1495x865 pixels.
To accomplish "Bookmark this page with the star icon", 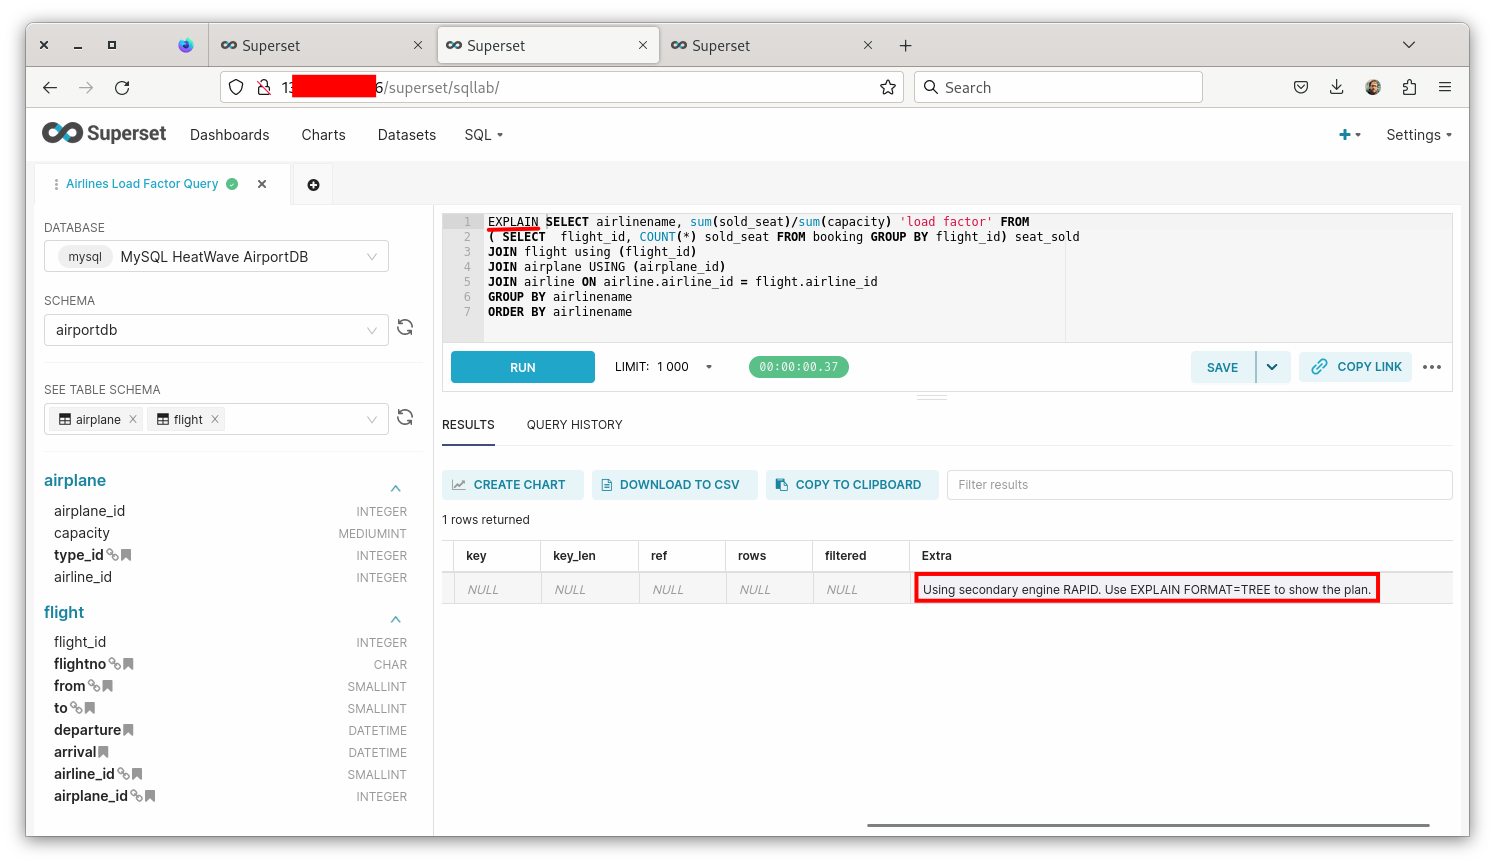I will click(x=888, y=88).
